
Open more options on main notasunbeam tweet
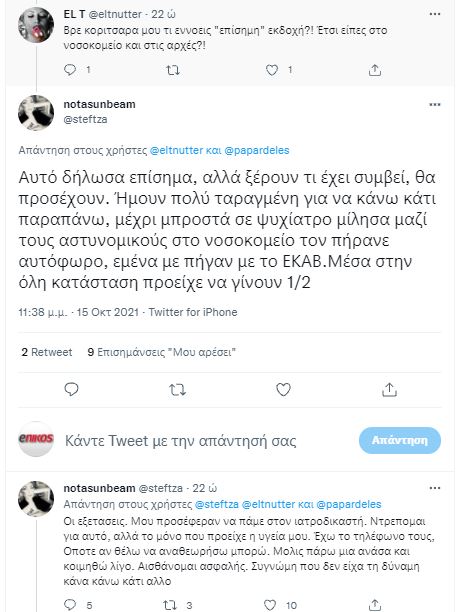[435, 105]
